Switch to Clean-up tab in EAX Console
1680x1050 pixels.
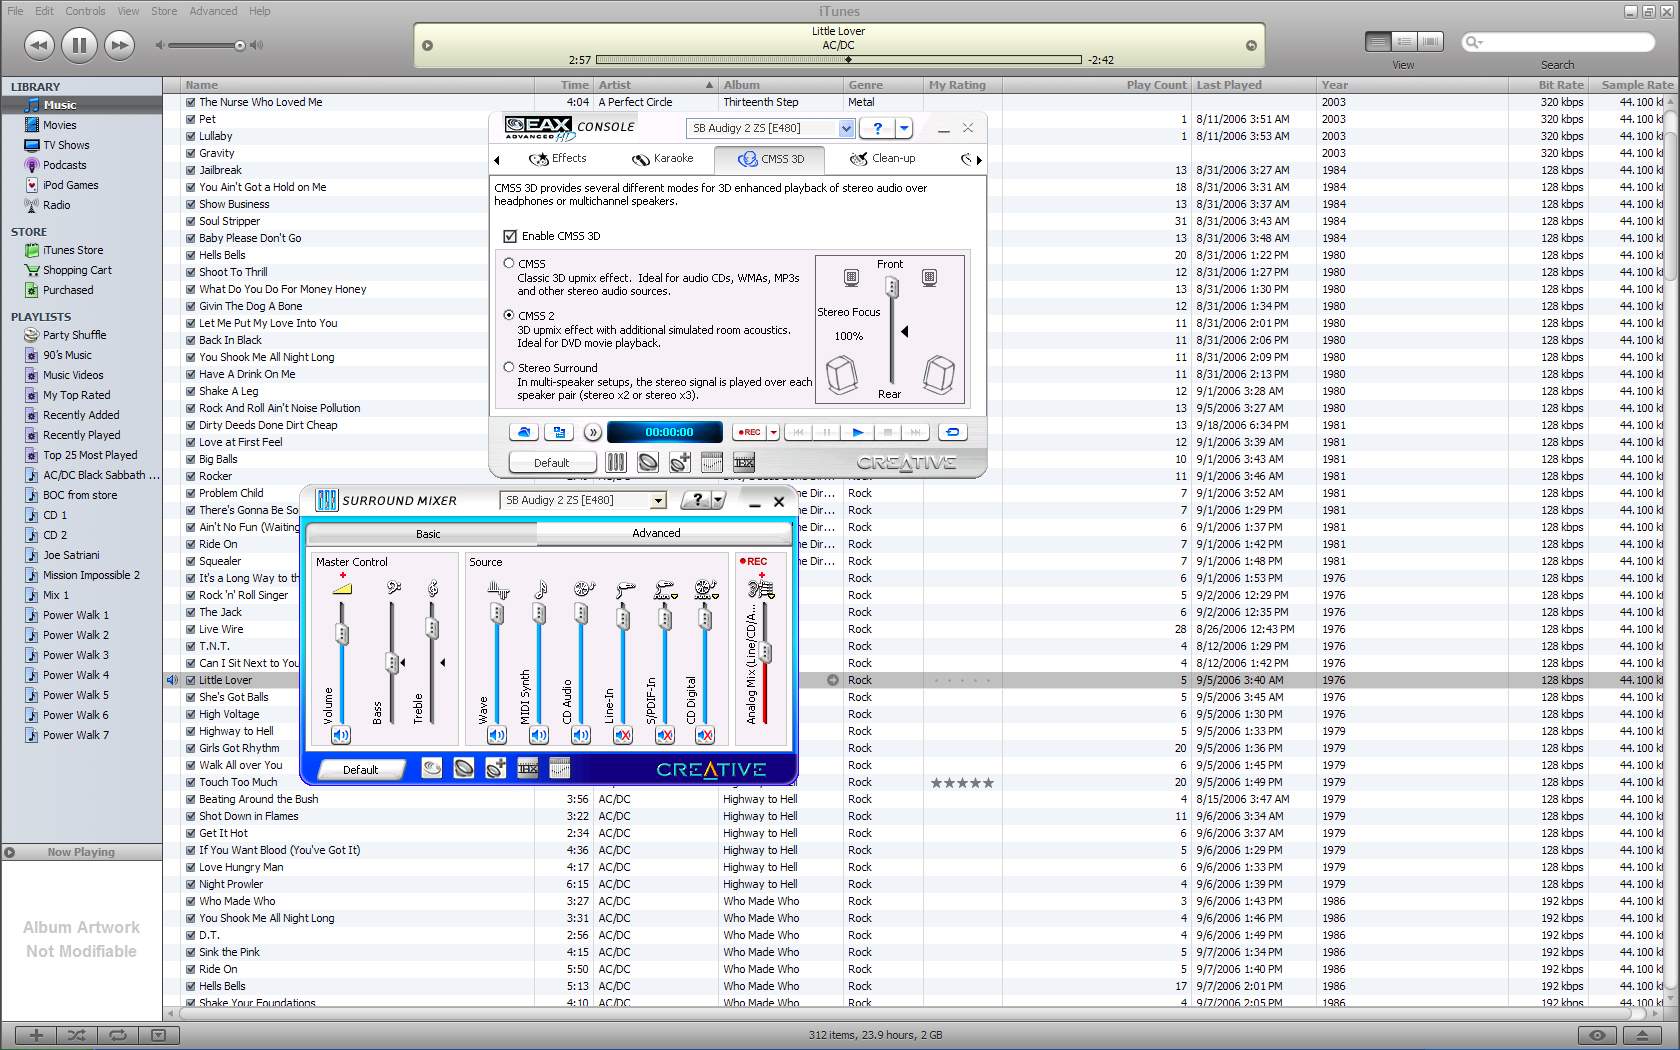(x=883, y=158)
